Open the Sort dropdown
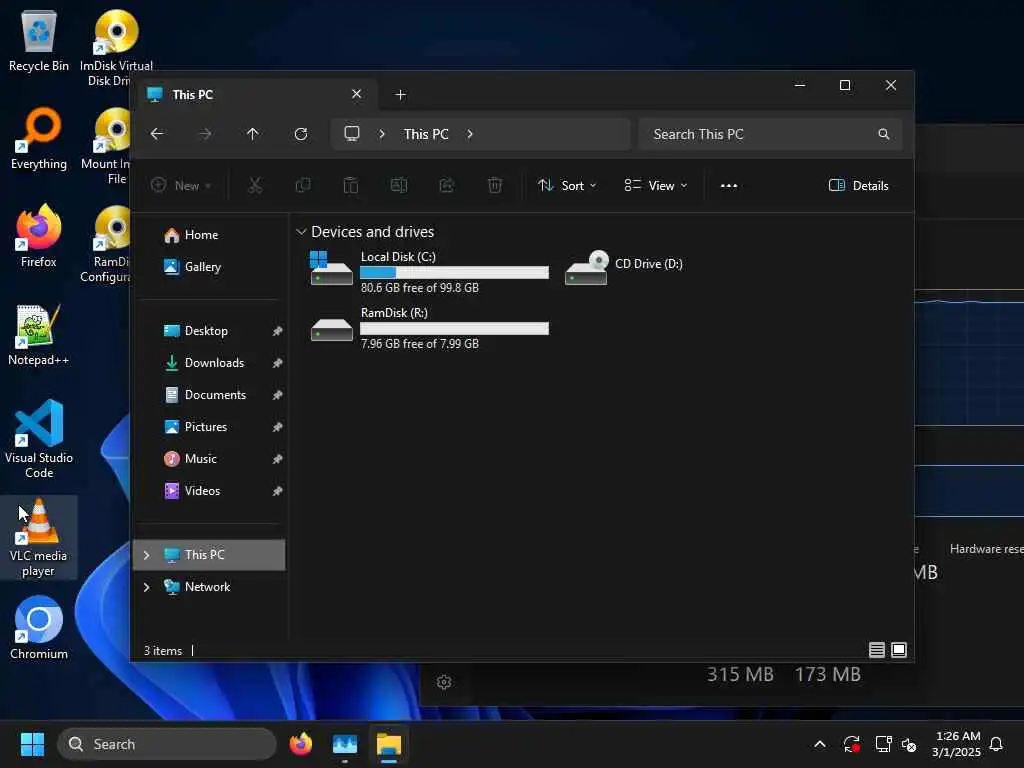The height and width of the screenshot is (768, 1024). pyautogui.click(x=567, y=185)
